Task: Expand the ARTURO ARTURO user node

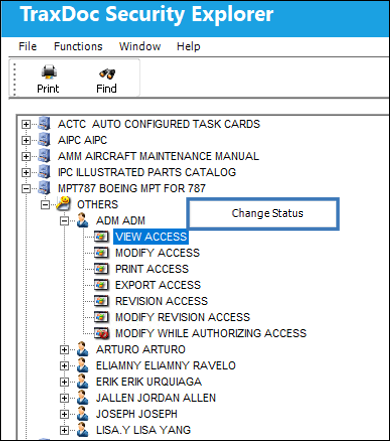Action: coord(65,350)
